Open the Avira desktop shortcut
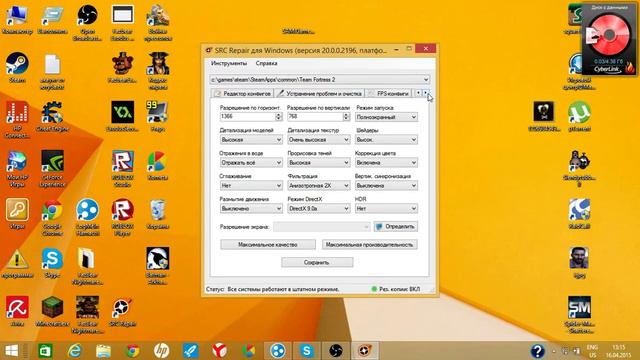Screen dimensions: 640x360 point(17,311)
